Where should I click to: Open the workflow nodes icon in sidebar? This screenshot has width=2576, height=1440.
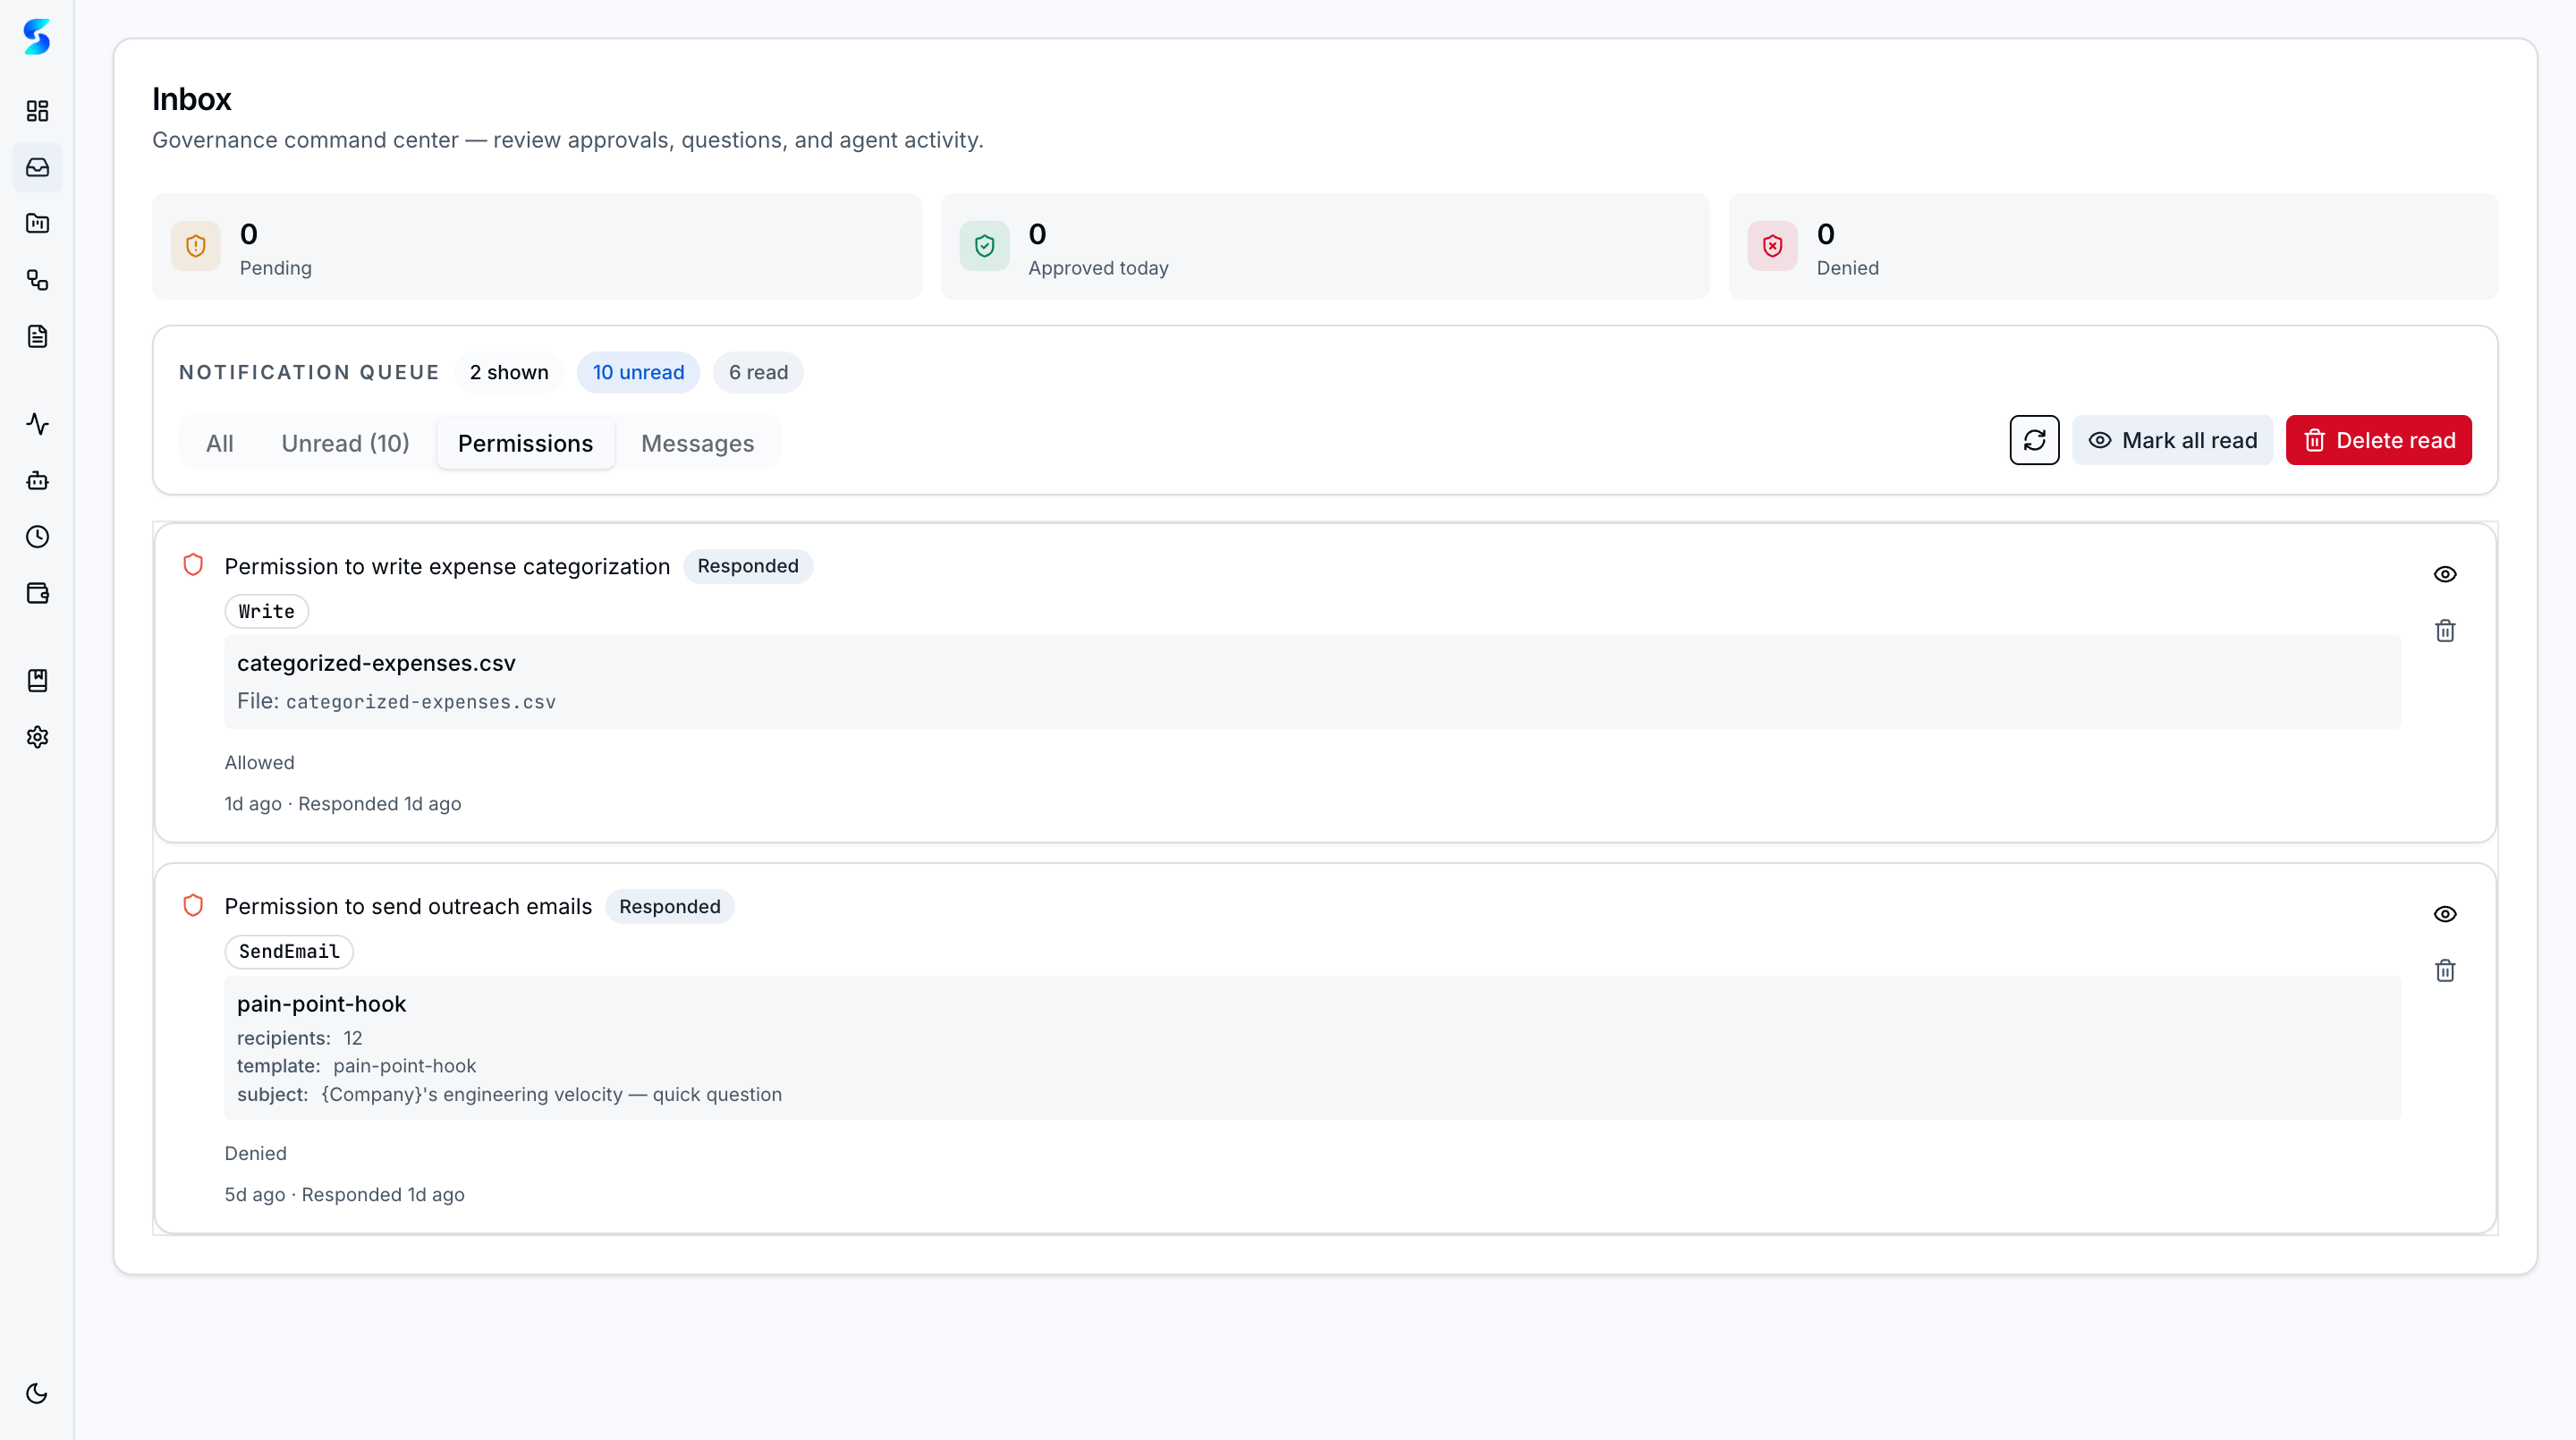tap(37, 280)
